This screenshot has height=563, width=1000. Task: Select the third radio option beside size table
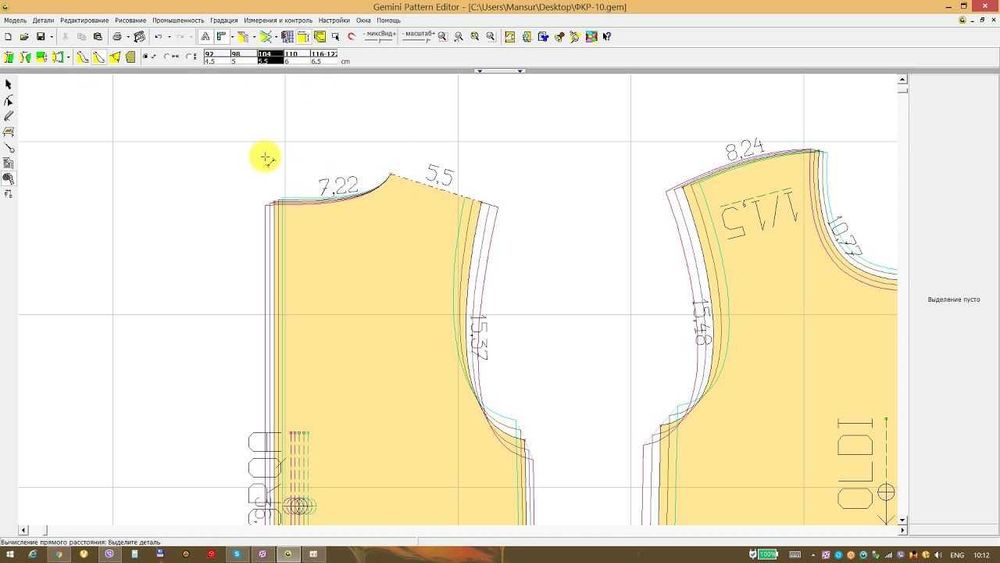(188, 57)
